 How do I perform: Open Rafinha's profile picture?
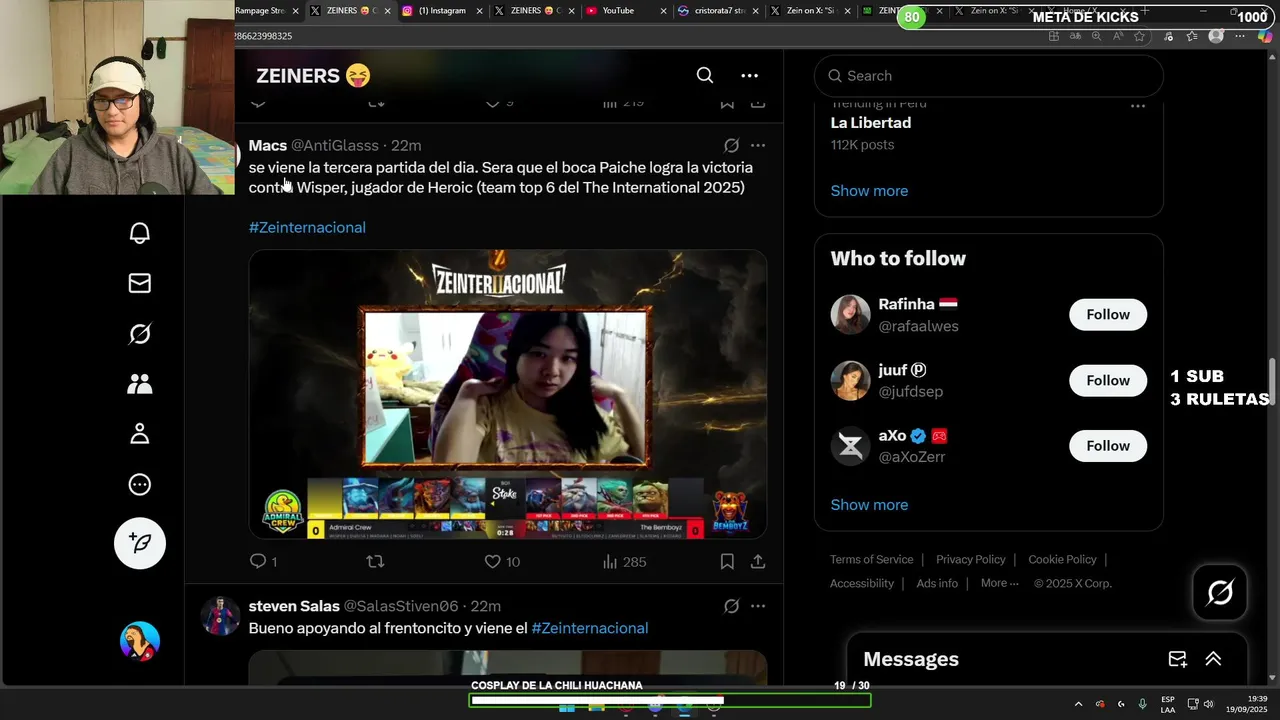[851, 315]
